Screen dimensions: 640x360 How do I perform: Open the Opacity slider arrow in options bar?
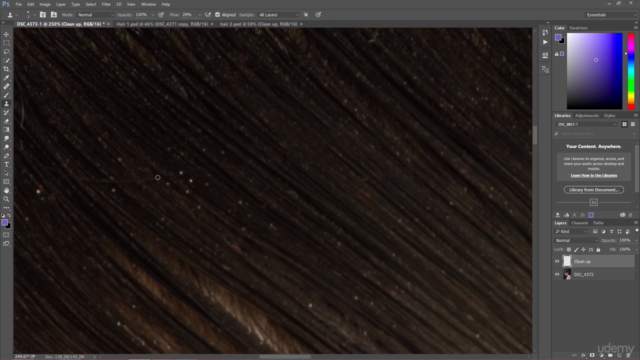pyautogui.click(x=152, y=15)
